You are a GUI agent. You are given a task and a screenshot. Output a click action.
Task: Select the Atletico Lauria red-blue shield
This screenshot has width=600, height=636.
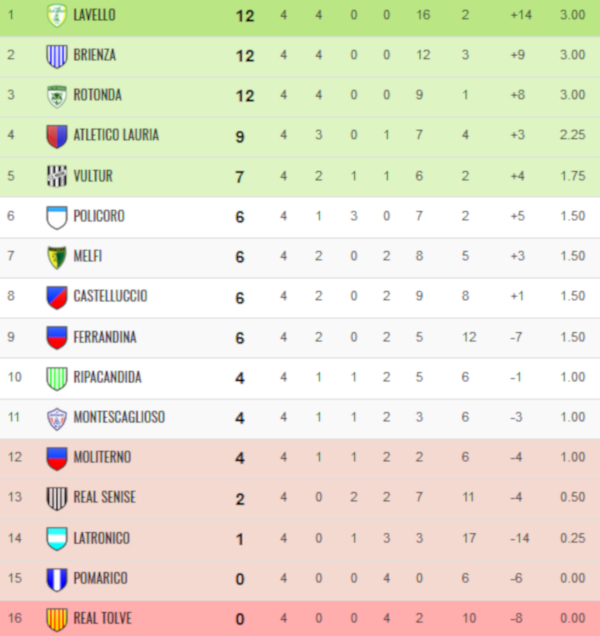[57, 136]
